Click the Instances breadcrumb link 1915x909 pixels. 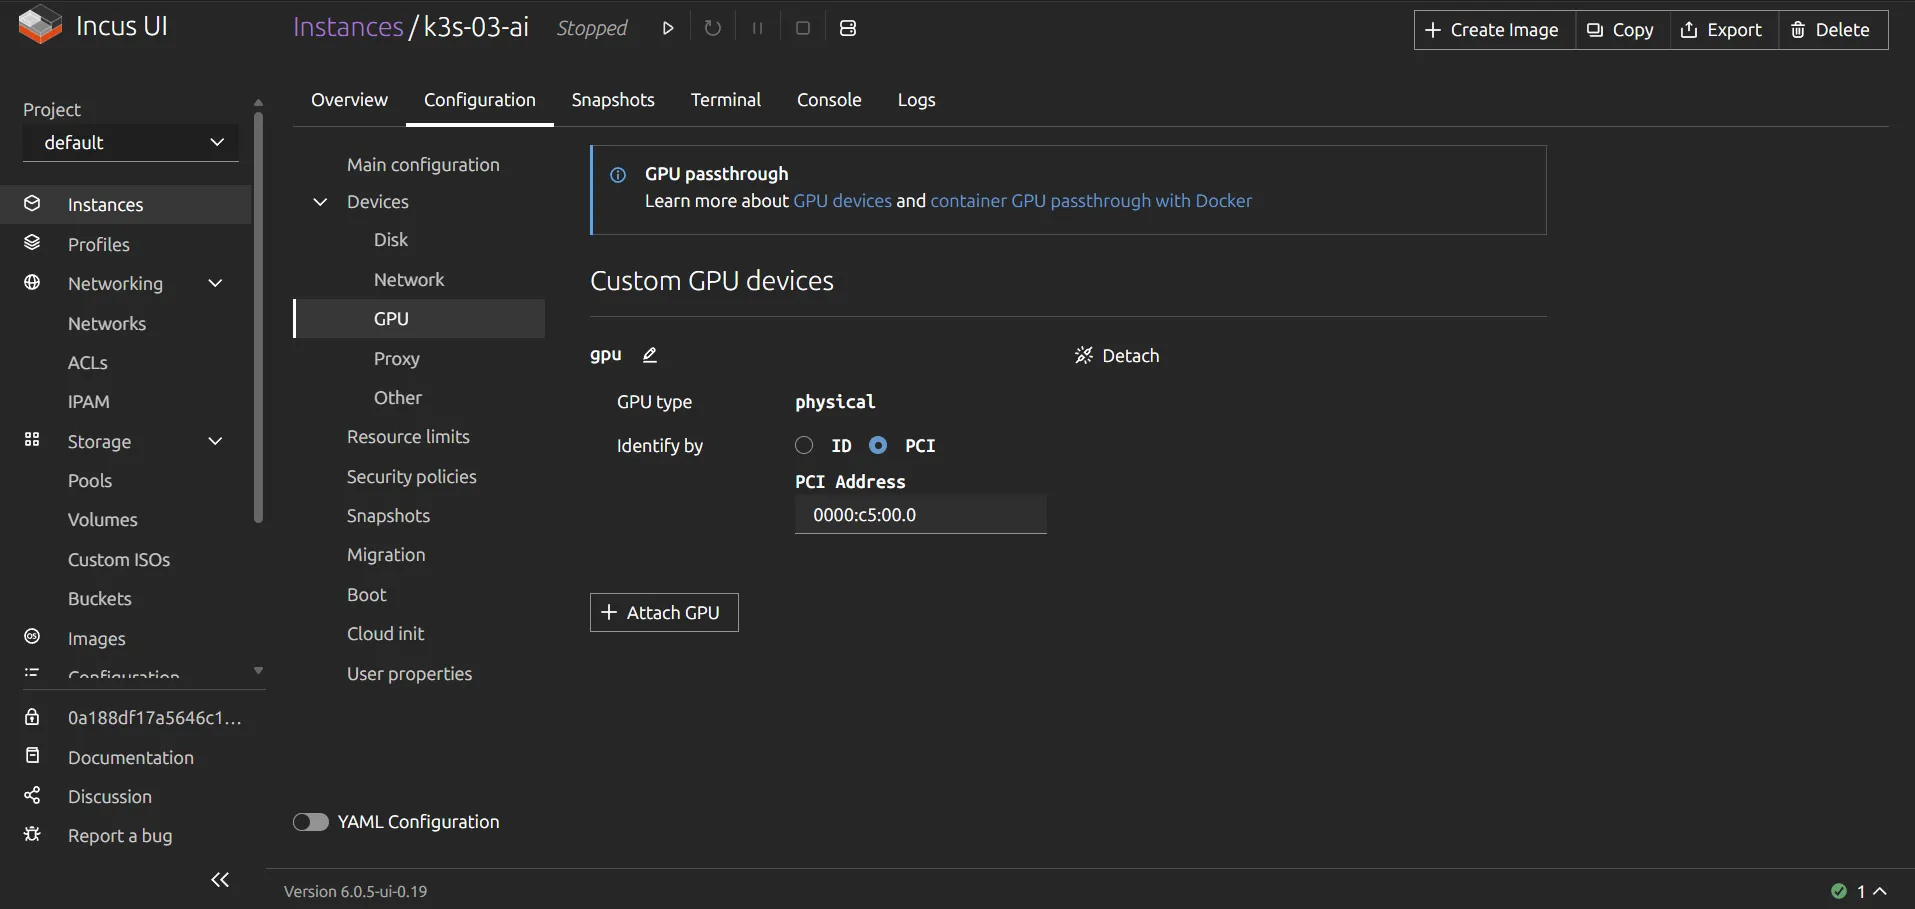coord(348,27)
